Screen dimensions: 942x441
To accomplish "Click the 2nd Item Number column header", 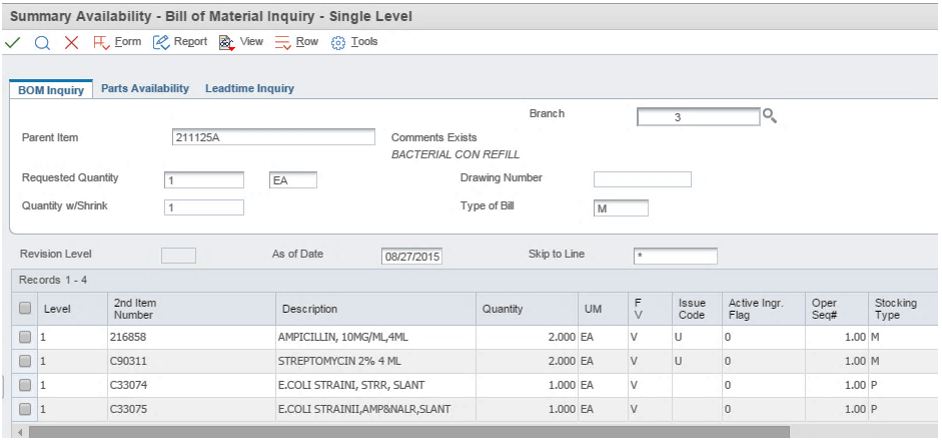I will click(192, 309).
